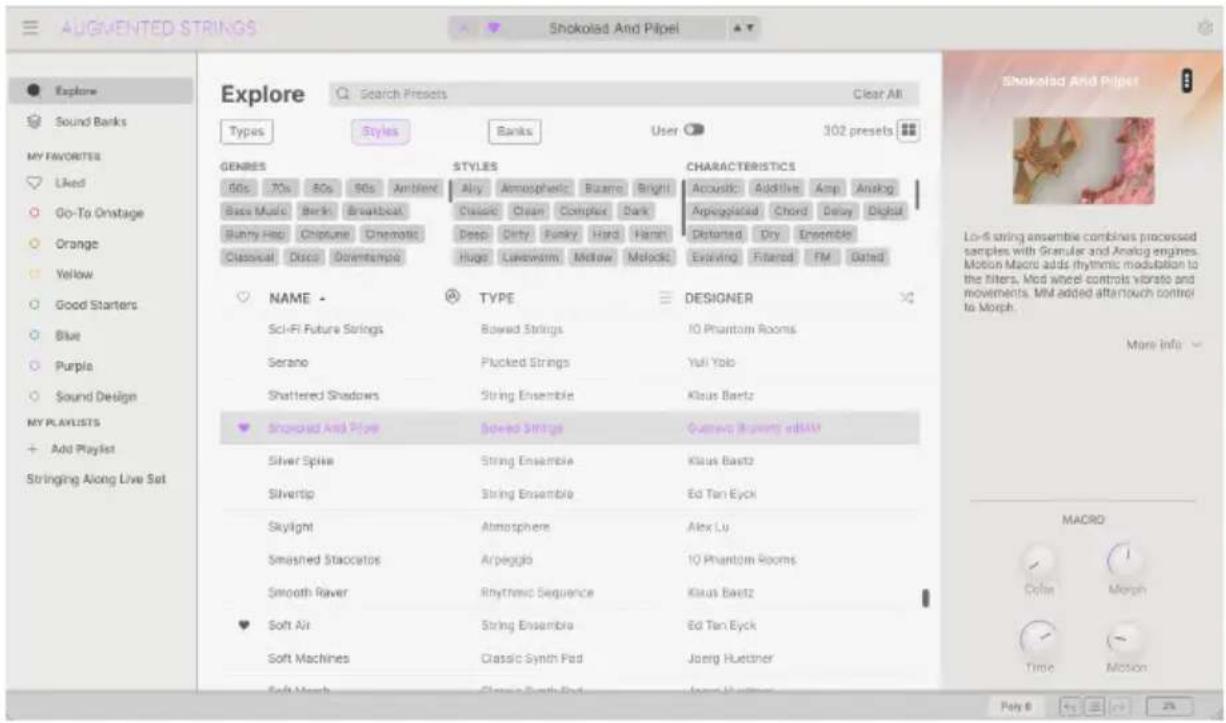This screenshot has height=723, width=1226.
Task: Click the shuffle presets icon
Action: click(x=907, y=298)
